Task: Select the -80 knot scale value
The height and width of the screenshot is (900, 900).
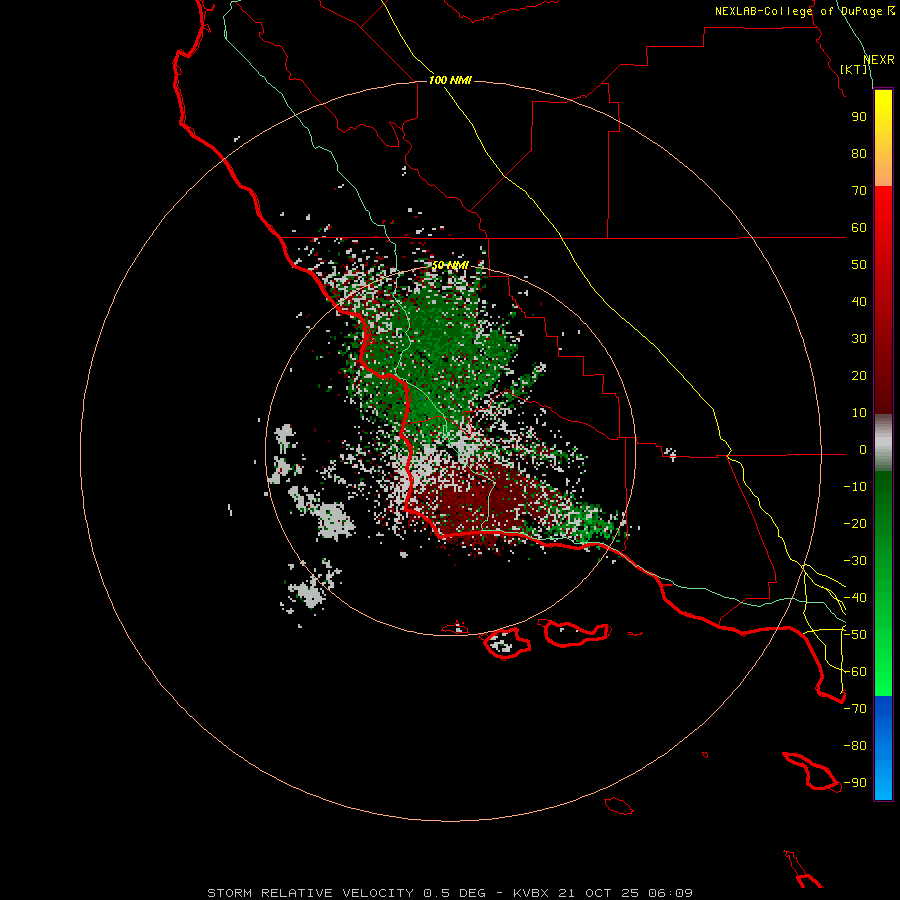Action: (855, 746)
